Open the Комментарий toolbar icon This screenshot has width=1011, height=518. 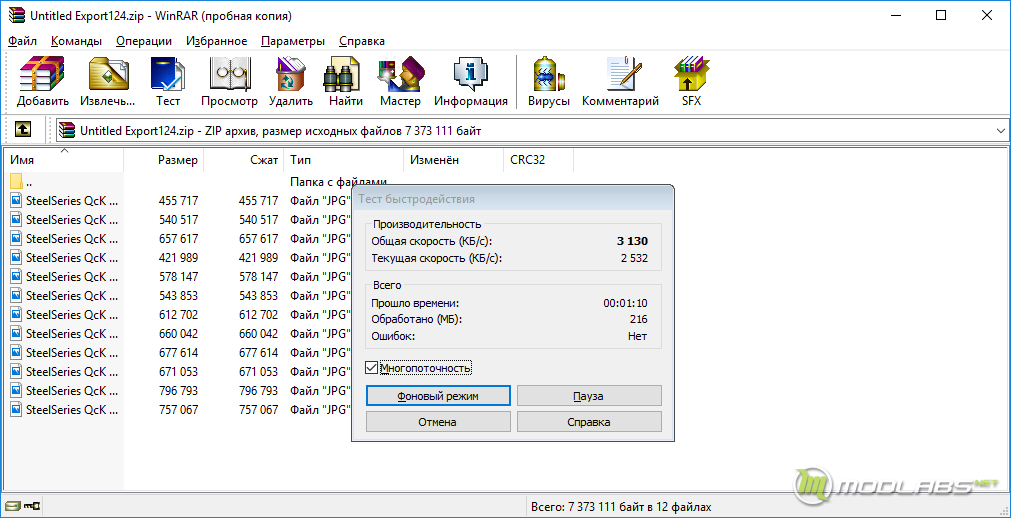tap(620, 81)
